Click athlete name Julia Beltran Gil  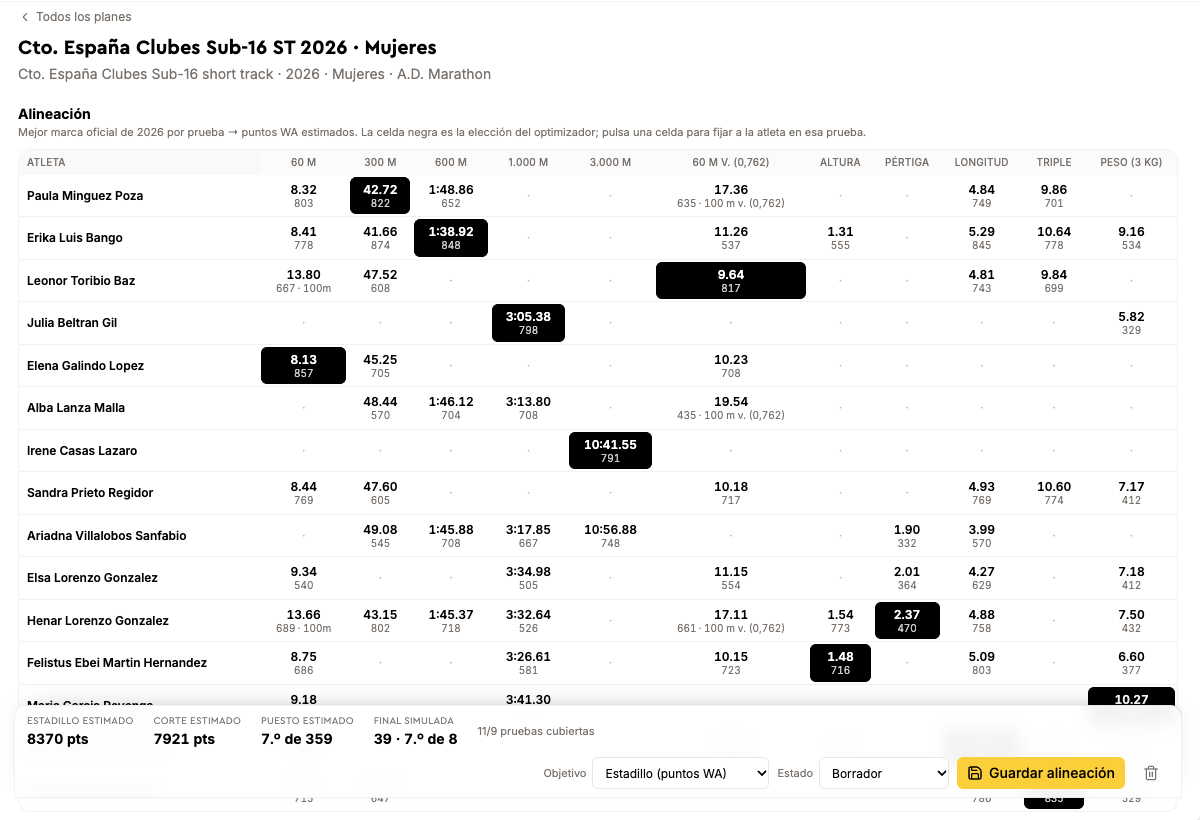[72, 323]
